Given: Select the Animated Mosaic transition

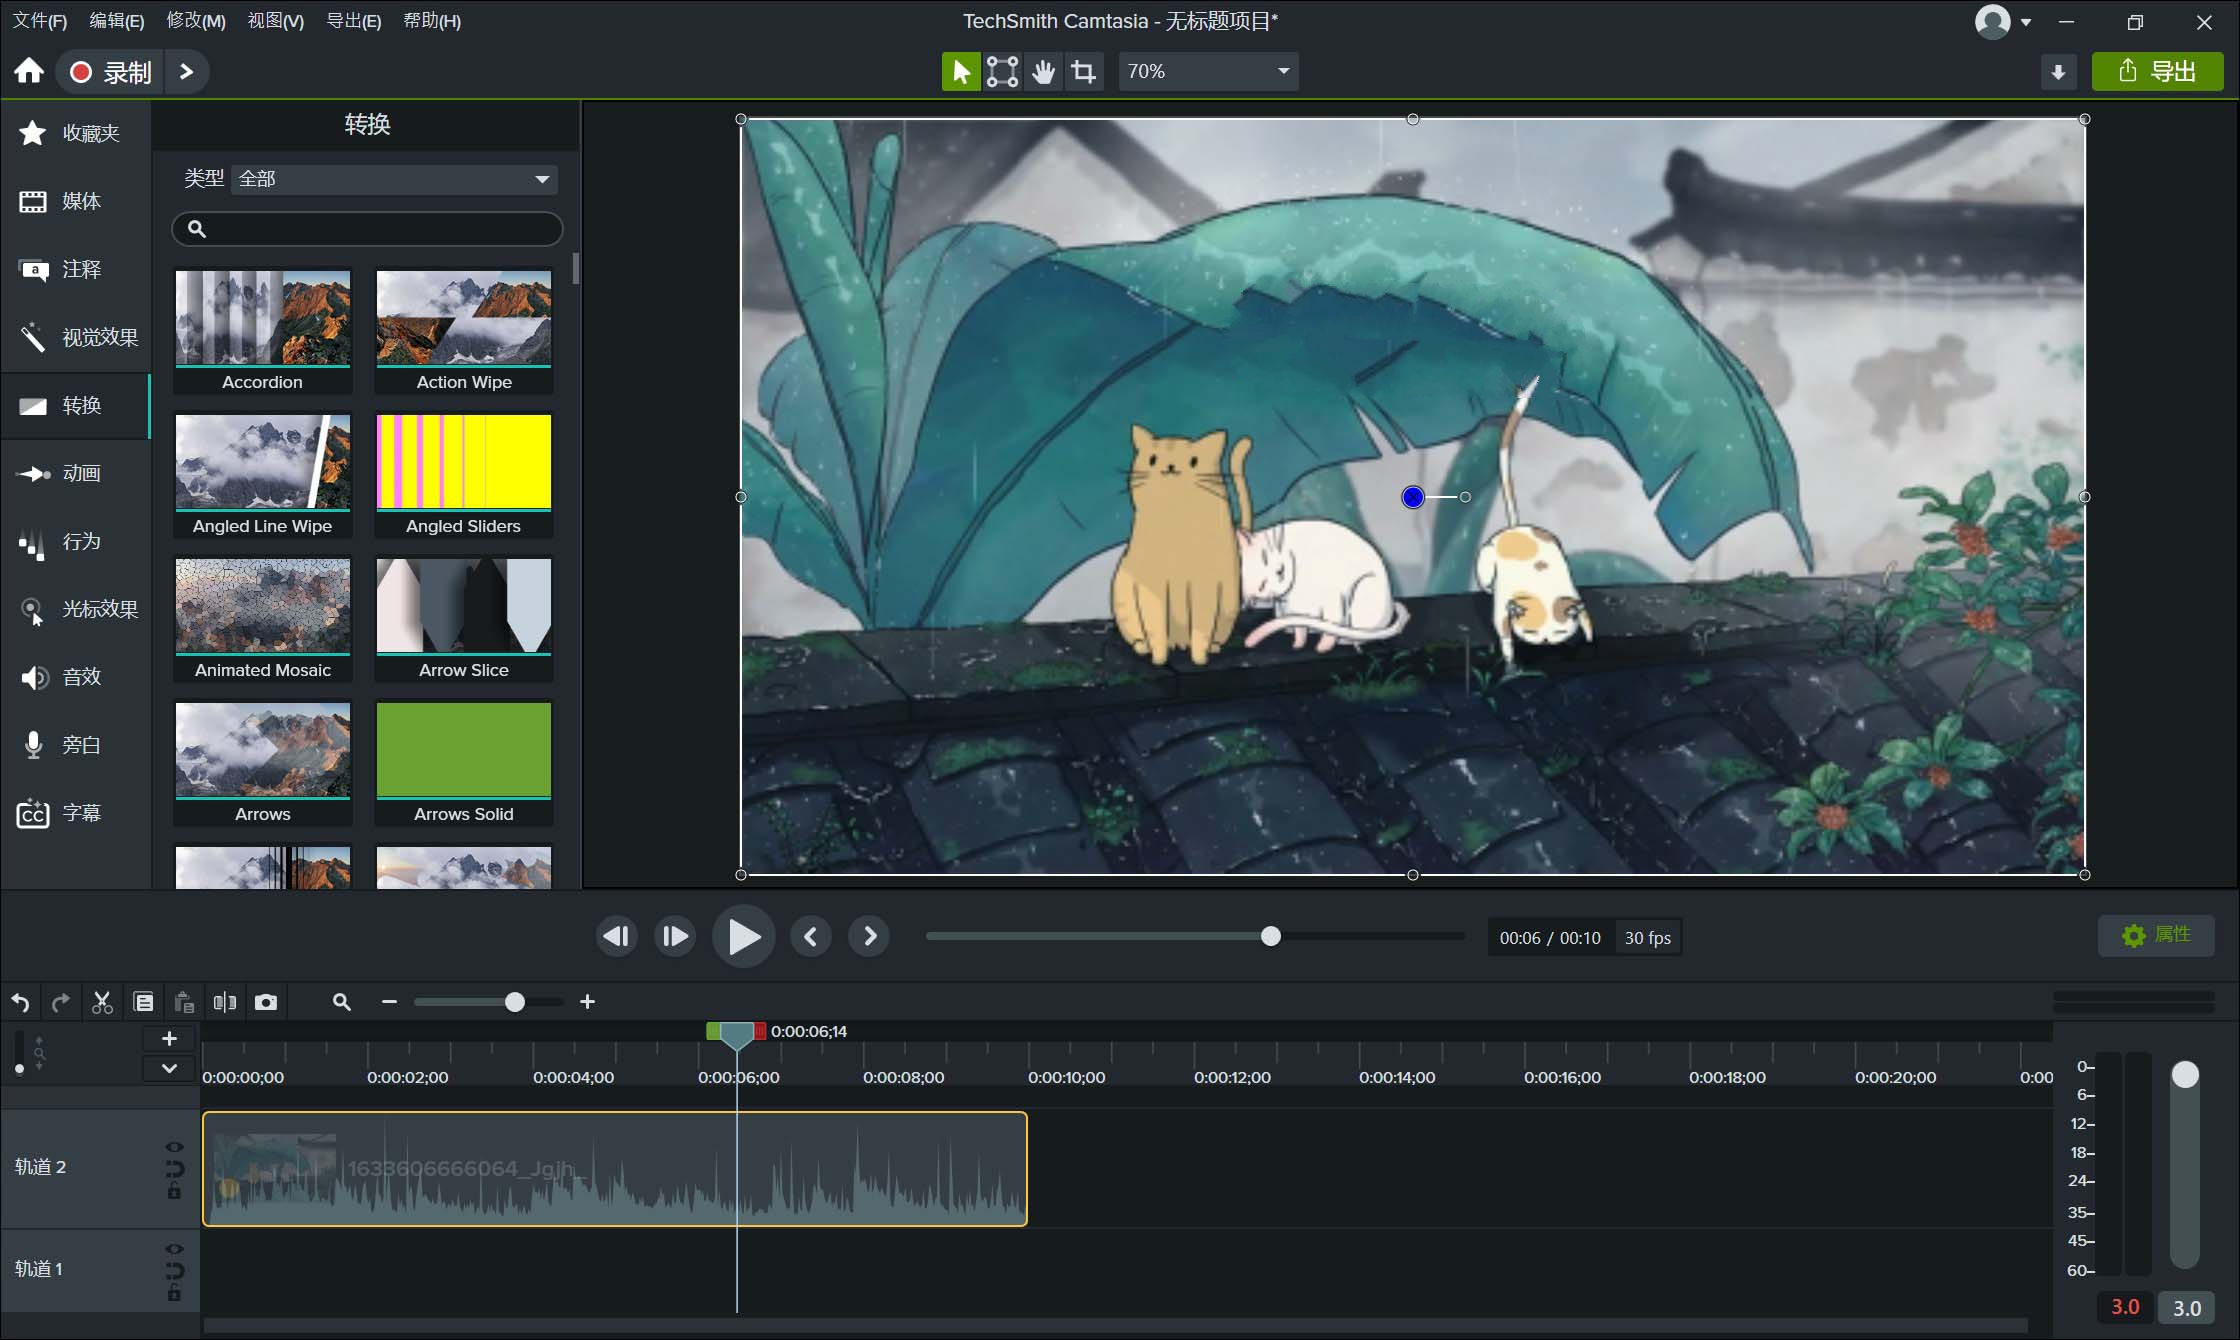Looking at the screenshot, I should point(263,619).
